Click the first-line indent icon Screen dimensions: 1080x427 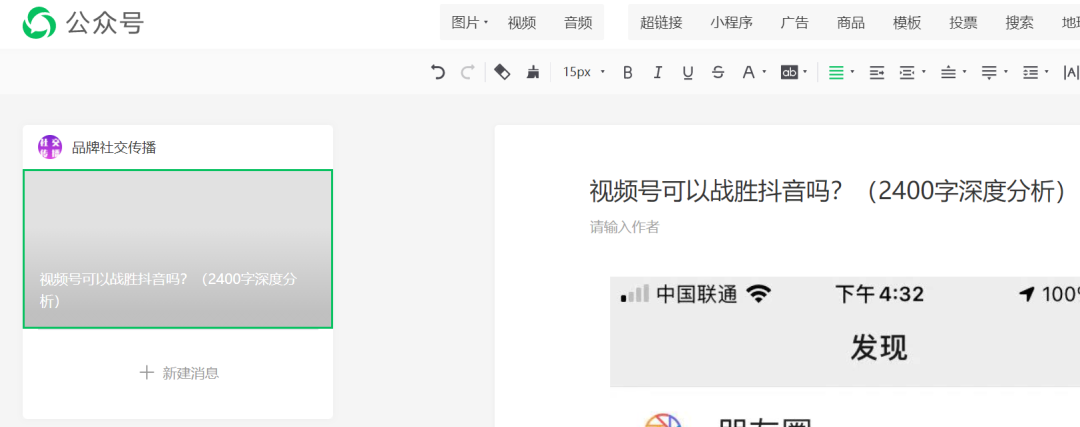coord(877,72)
